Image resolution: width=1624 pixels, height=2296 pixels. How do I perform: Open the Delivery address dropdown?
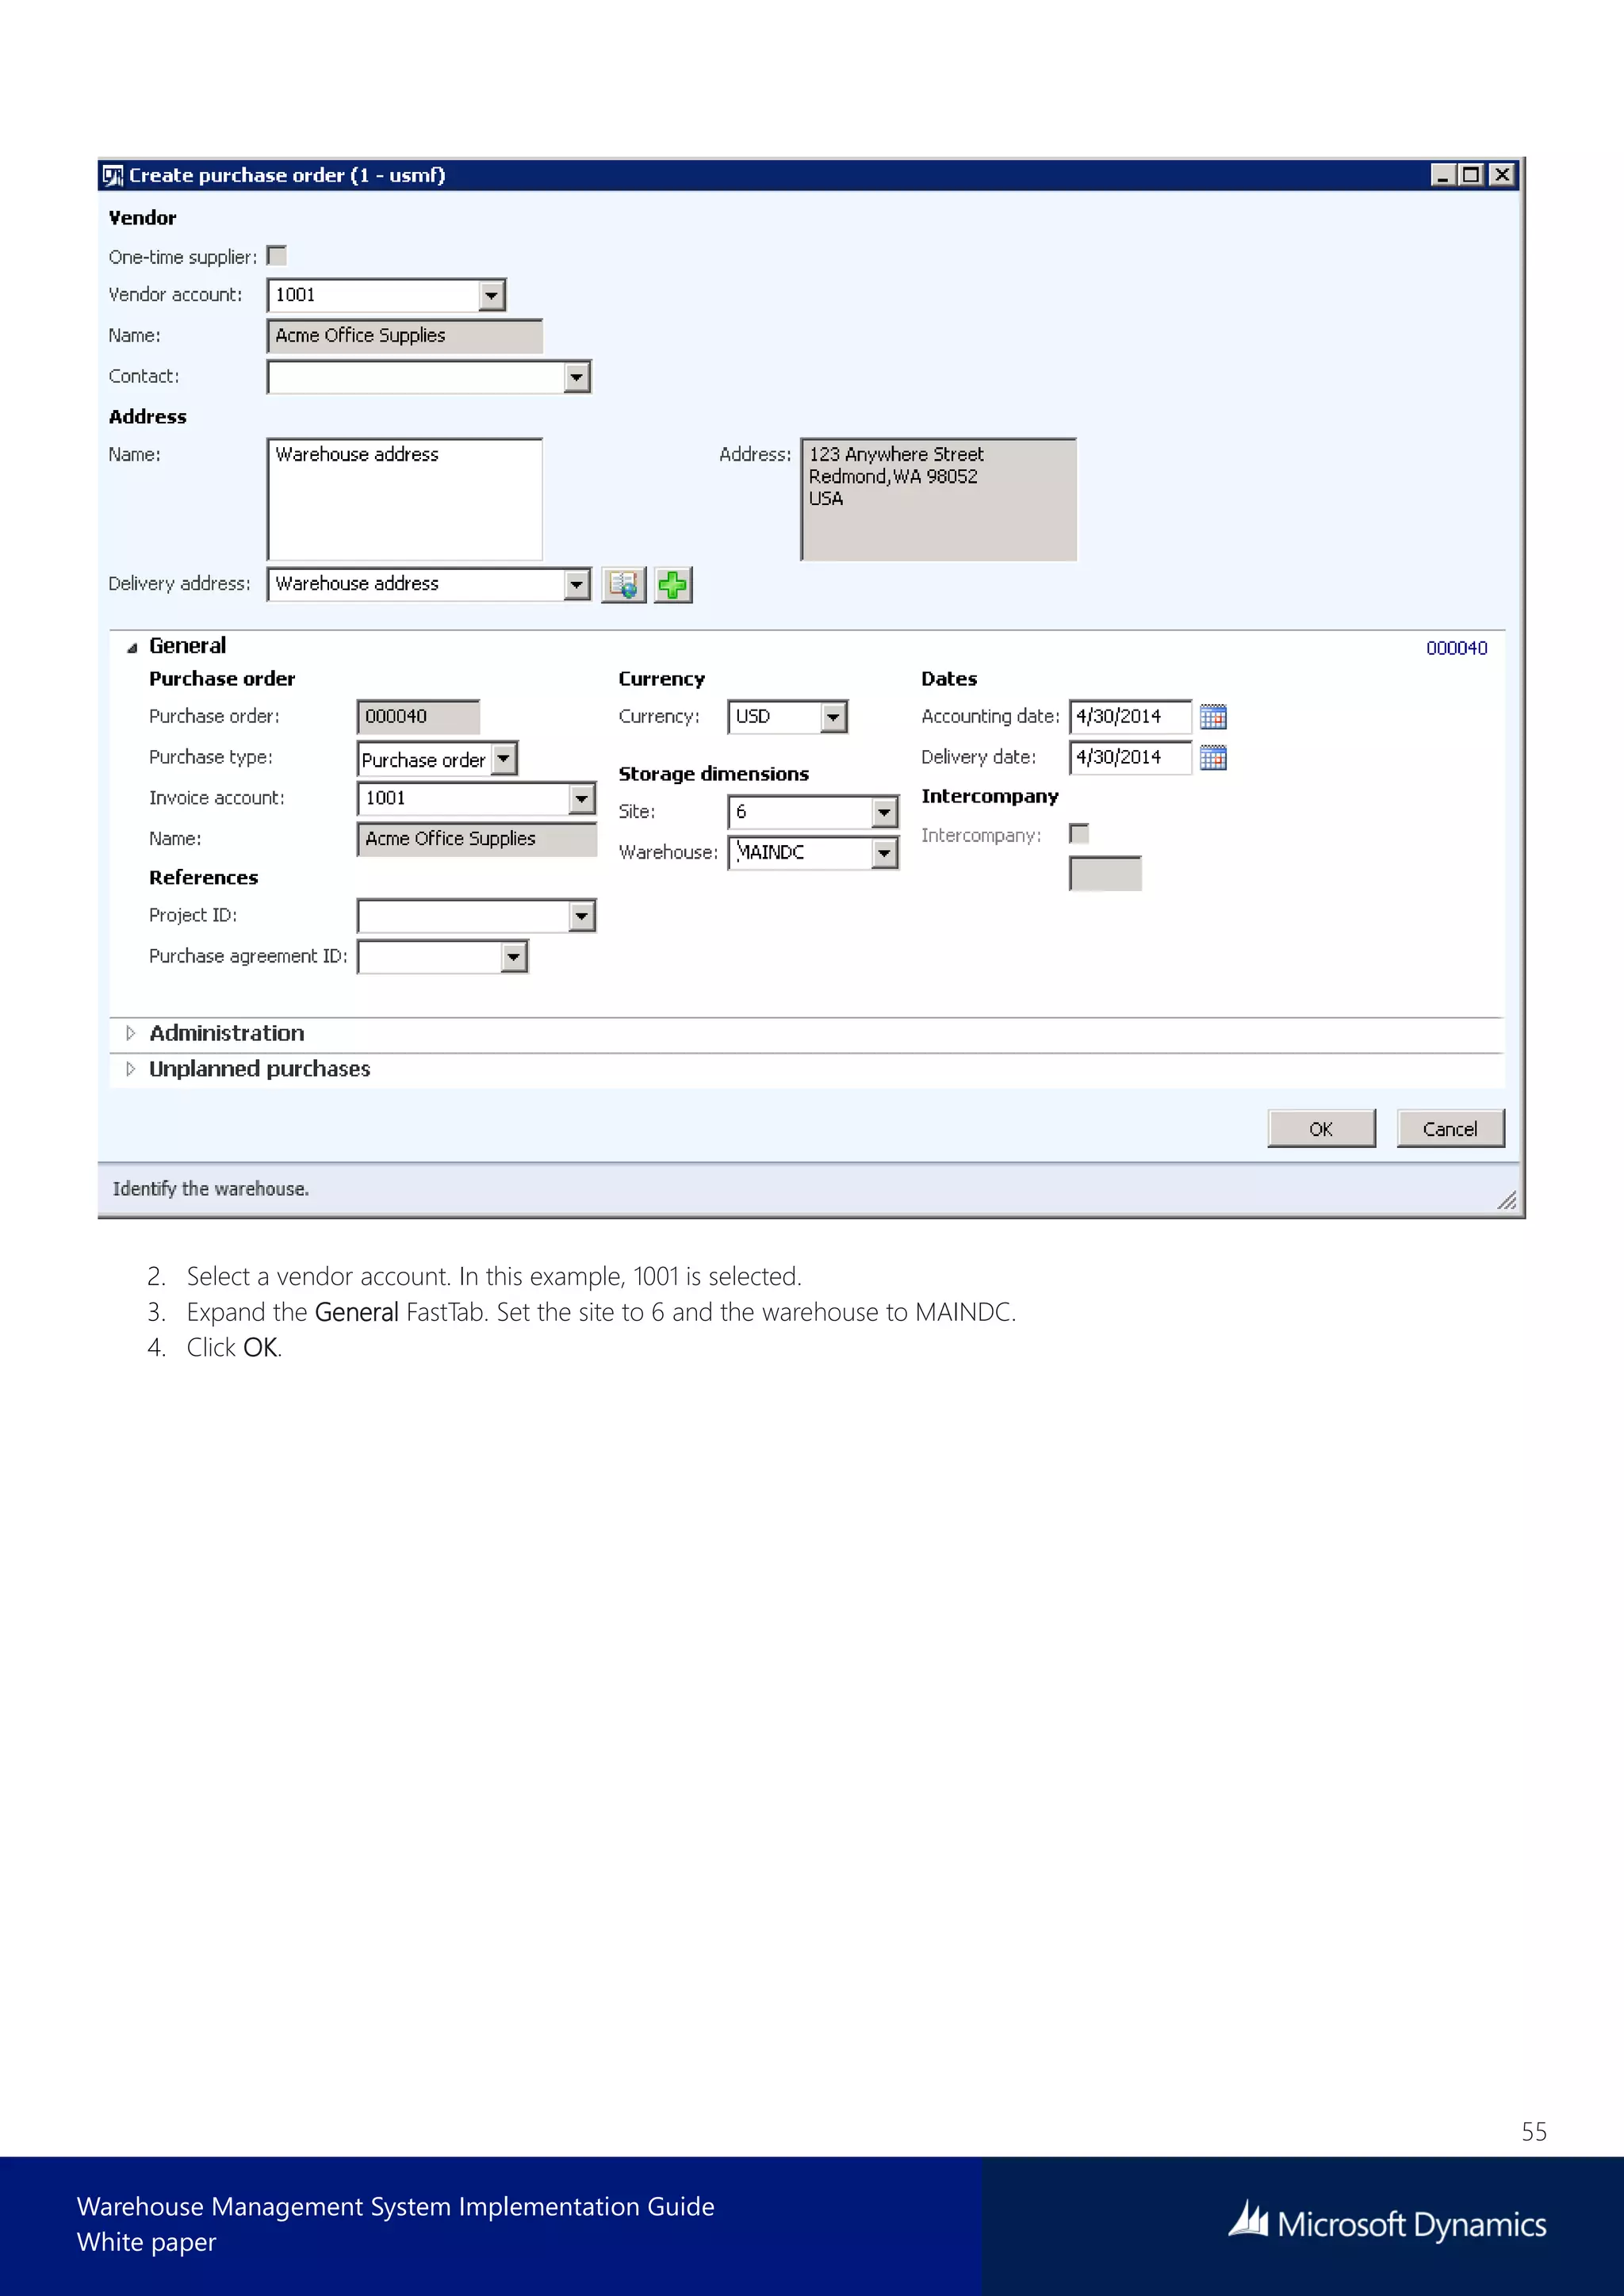click(577, 584)
